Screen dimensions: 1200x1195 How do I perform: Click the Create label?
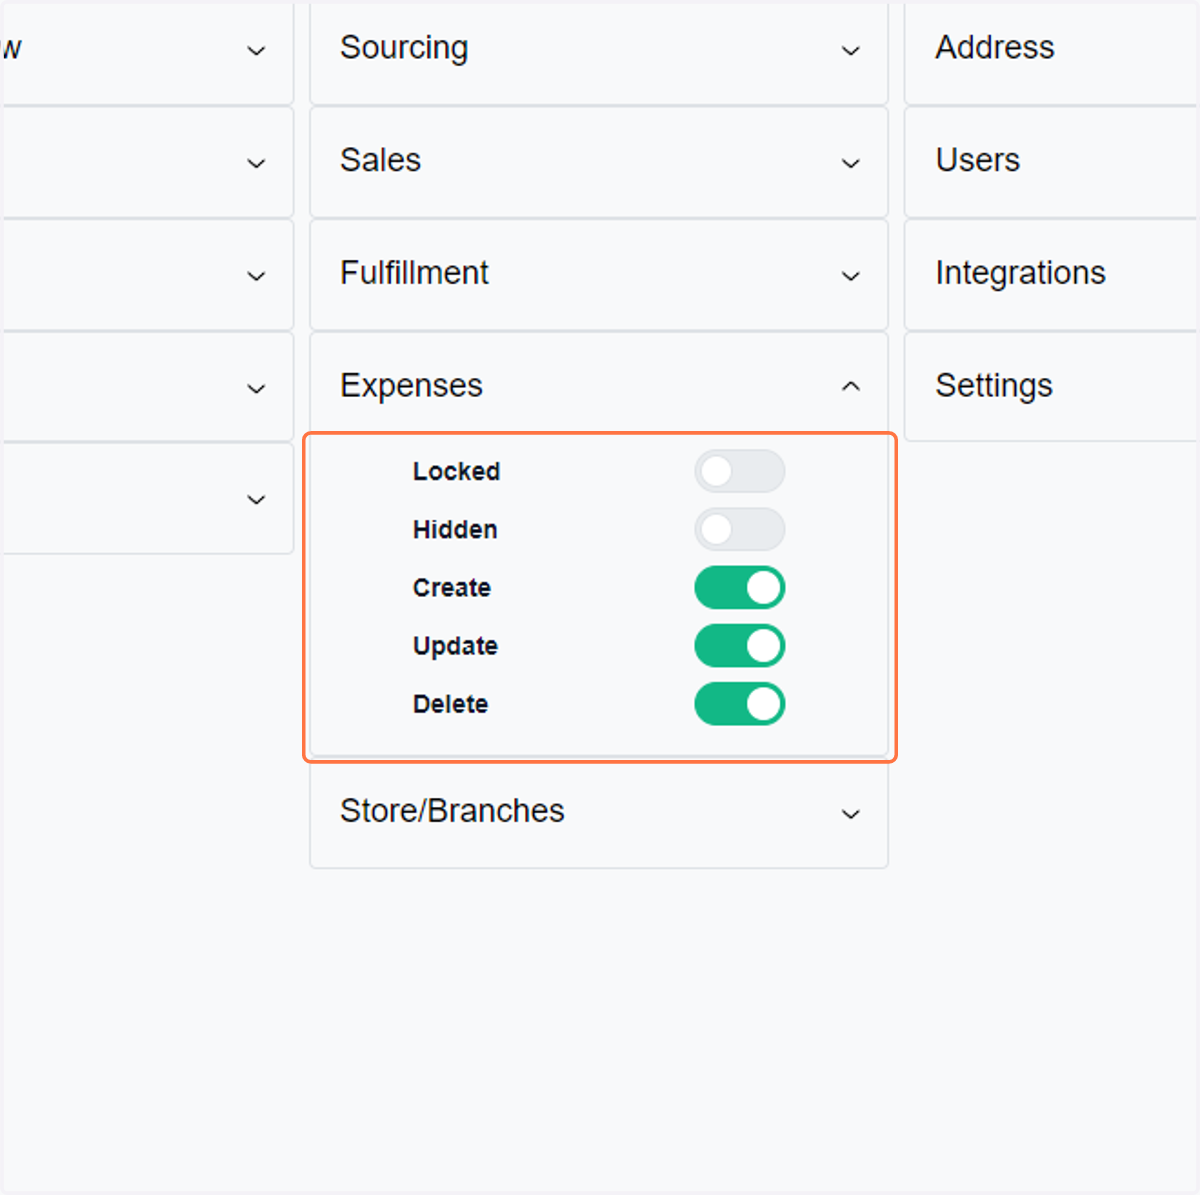click(452, 588)
